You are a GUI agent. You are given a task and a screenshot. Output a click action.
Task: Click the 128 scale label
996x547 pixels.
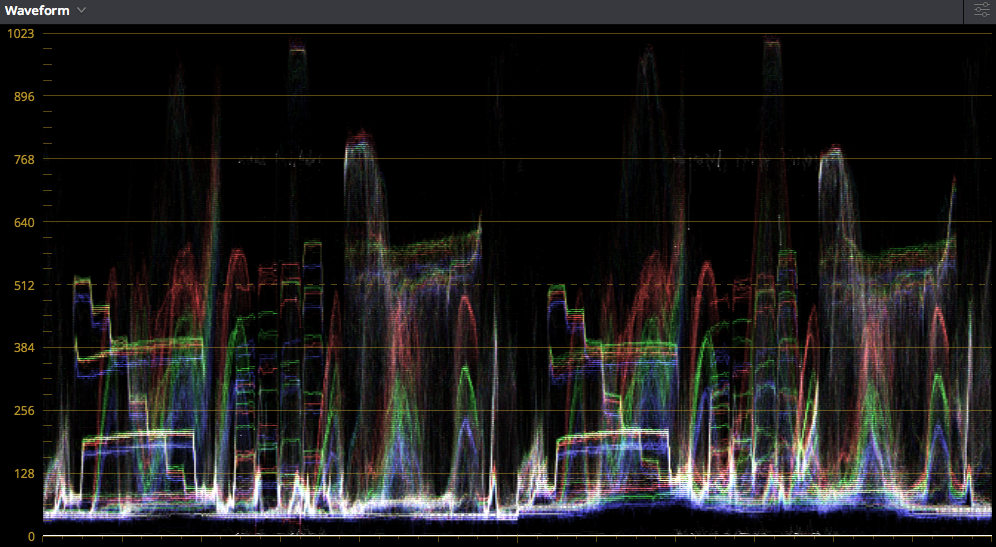point(24,474)
